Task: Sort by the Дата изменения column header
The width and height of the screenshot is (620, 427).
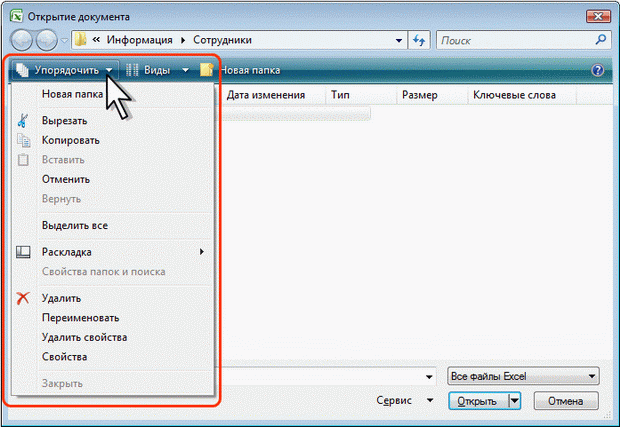Action: click(x=266, y=96)
